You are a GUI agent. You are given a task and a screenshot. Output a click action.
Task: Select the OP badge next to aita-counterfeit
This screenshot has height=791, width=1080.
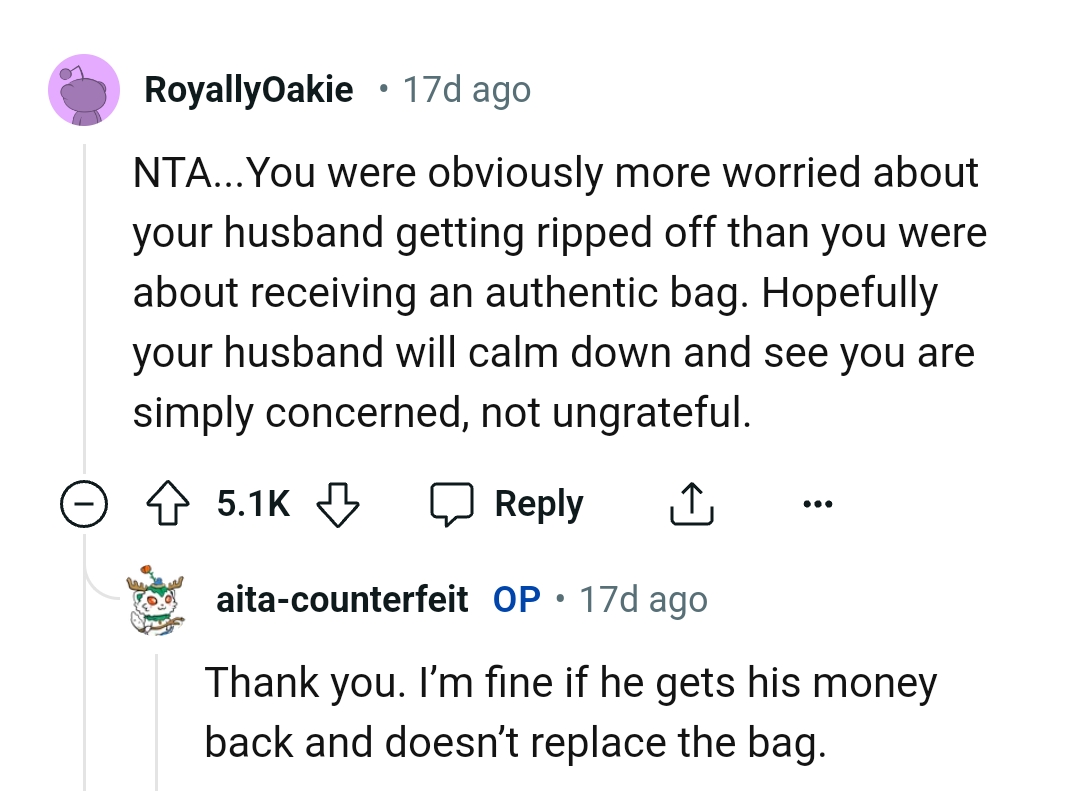[x=517, y=599]
